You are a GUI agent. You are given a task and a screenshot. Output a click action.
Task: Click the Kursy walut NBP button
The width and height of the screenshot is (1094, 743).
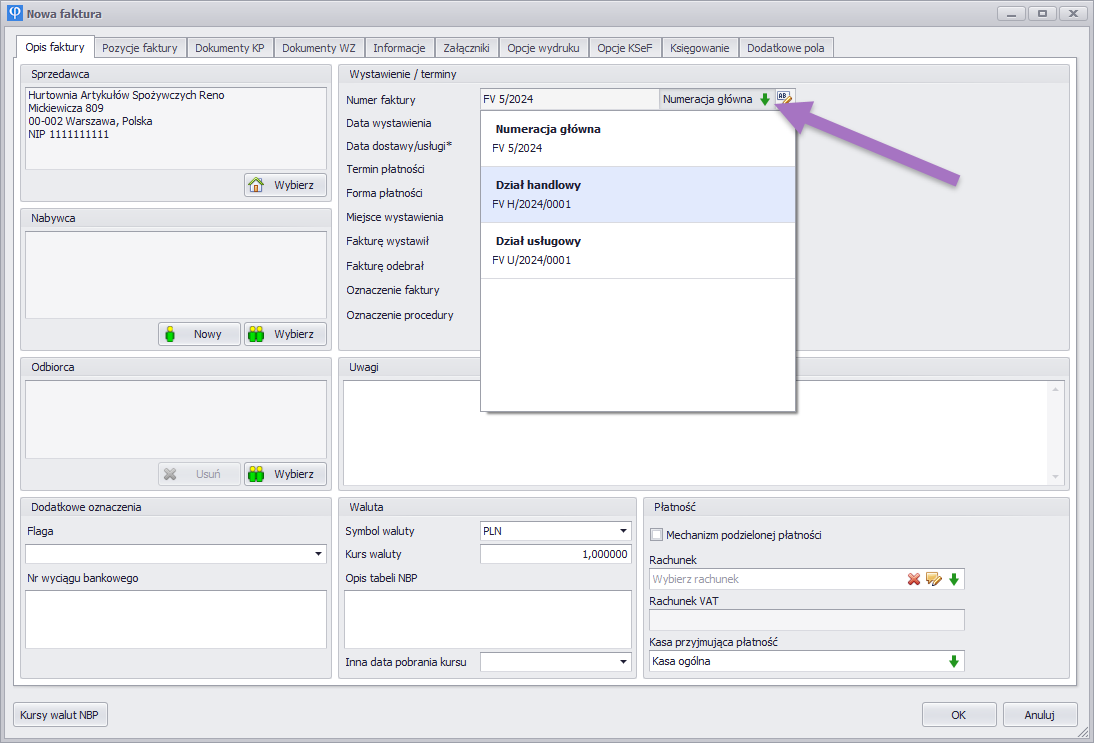tap(61, 715)
